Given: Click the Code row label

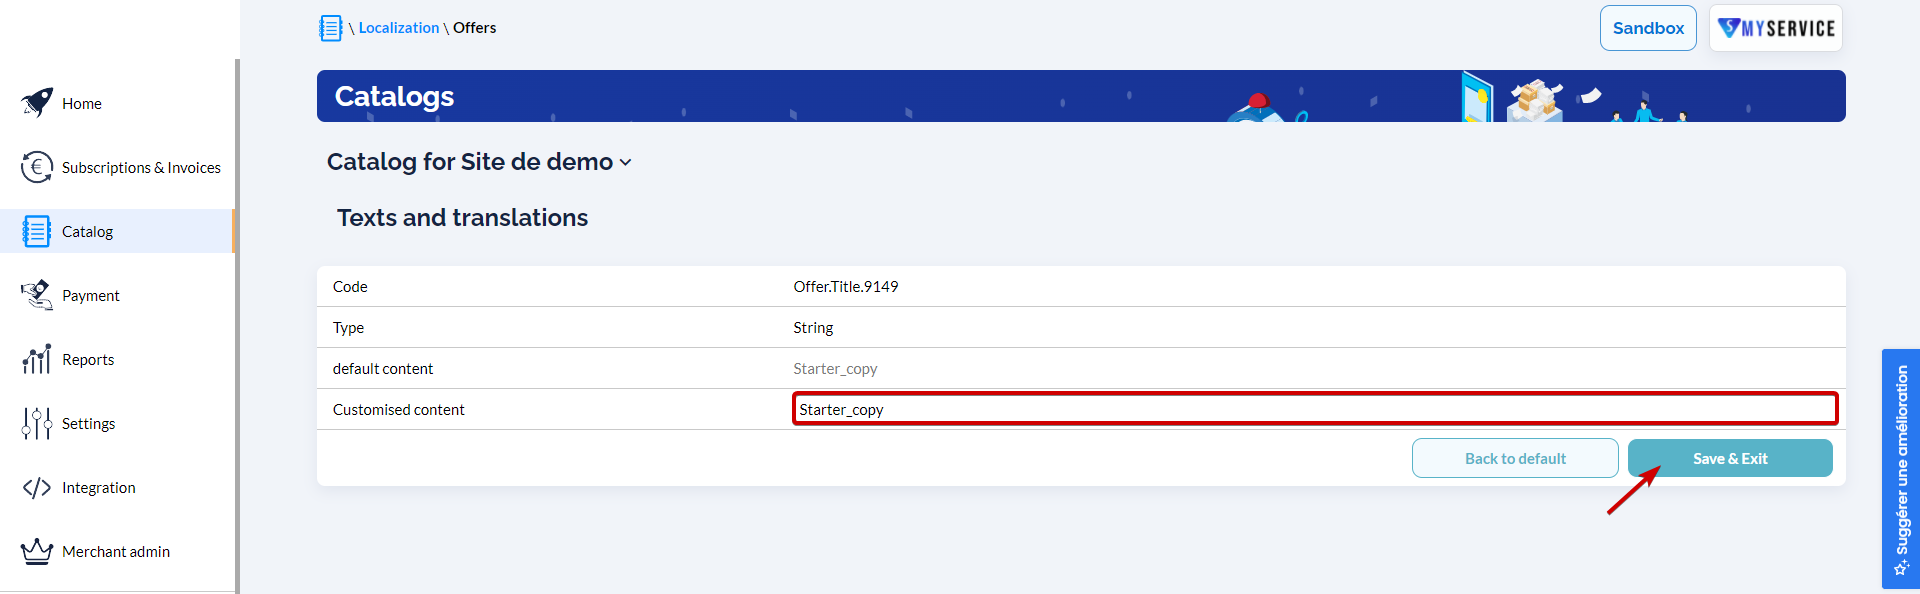Looking at the screenshot, I should (x=350, y=287).
